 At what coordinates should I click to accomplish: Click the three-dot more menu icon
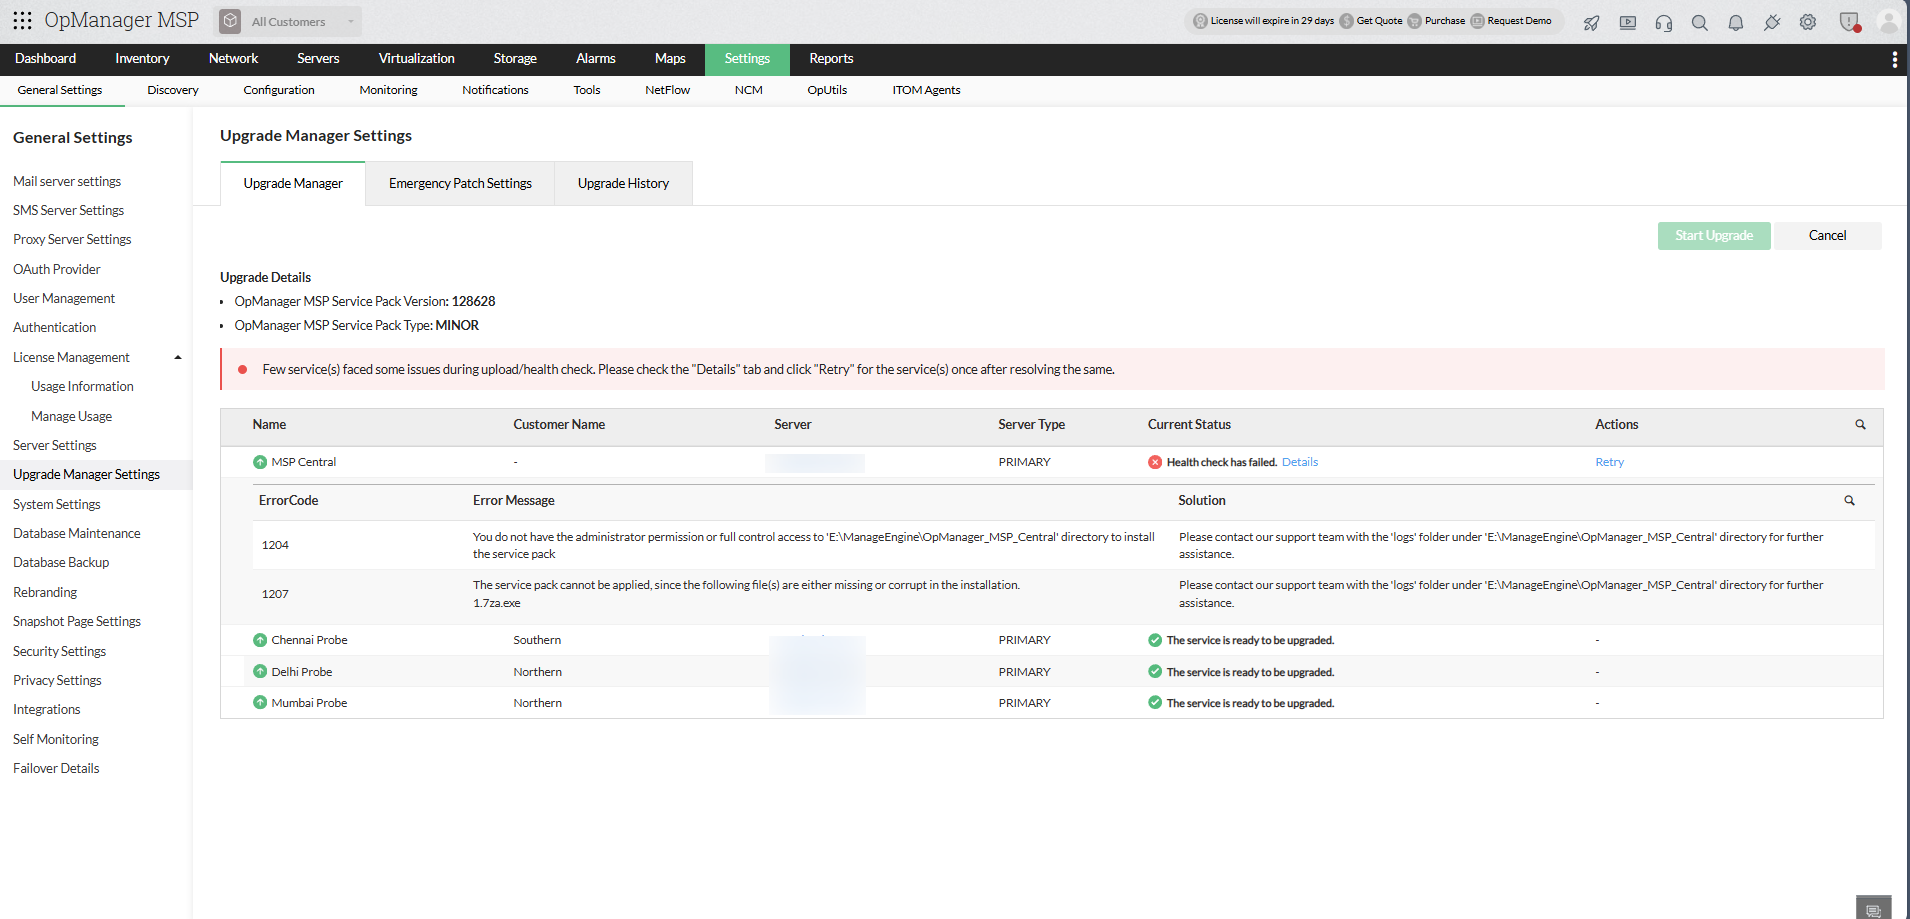point(1894,60)
